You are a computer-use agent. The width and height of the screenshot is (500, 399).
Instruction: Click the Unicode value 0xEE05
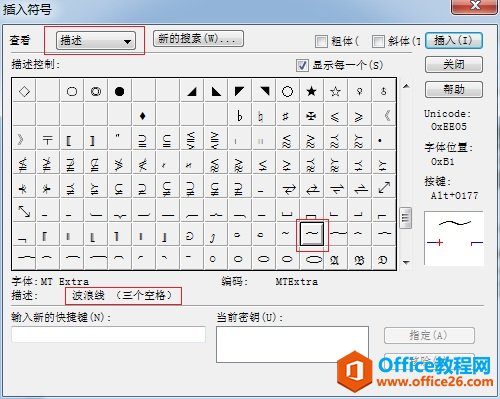449,127
